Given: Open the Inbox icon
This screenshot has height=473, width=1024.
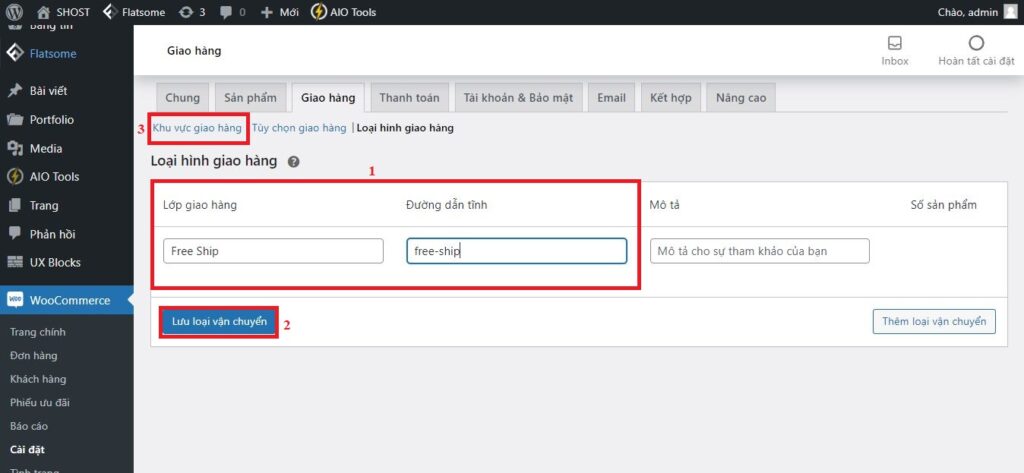Looking at the screenshot, I should pos(894,43).
